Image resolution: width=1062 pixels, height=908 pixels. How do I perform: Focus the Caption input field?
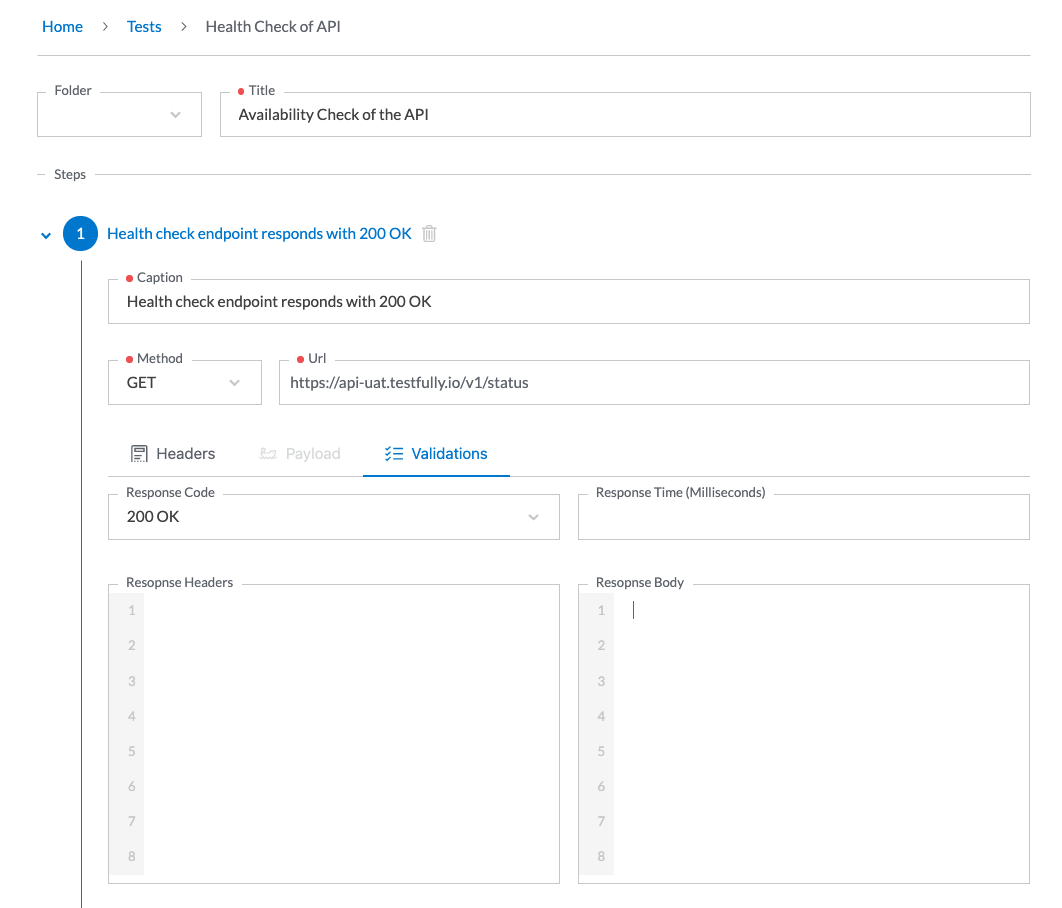tap(569, 301)
